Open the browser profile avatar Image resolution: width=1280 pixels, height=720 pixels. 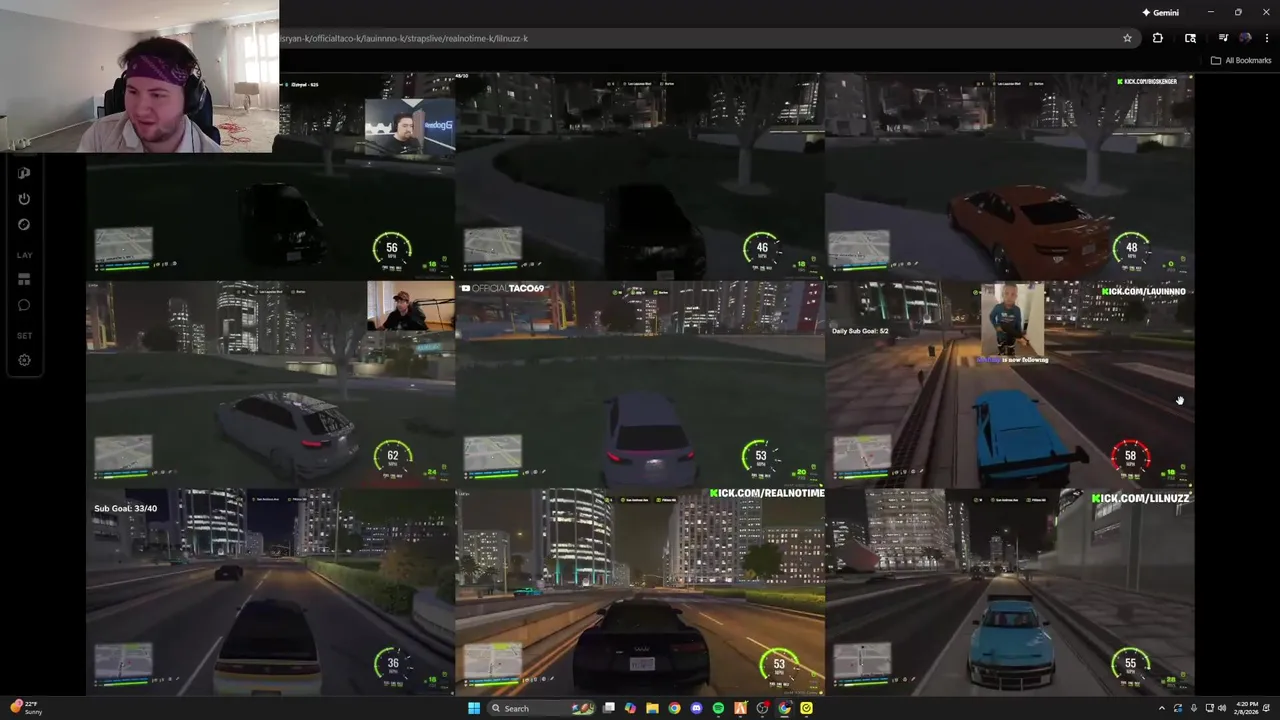tap(1245, 38)
